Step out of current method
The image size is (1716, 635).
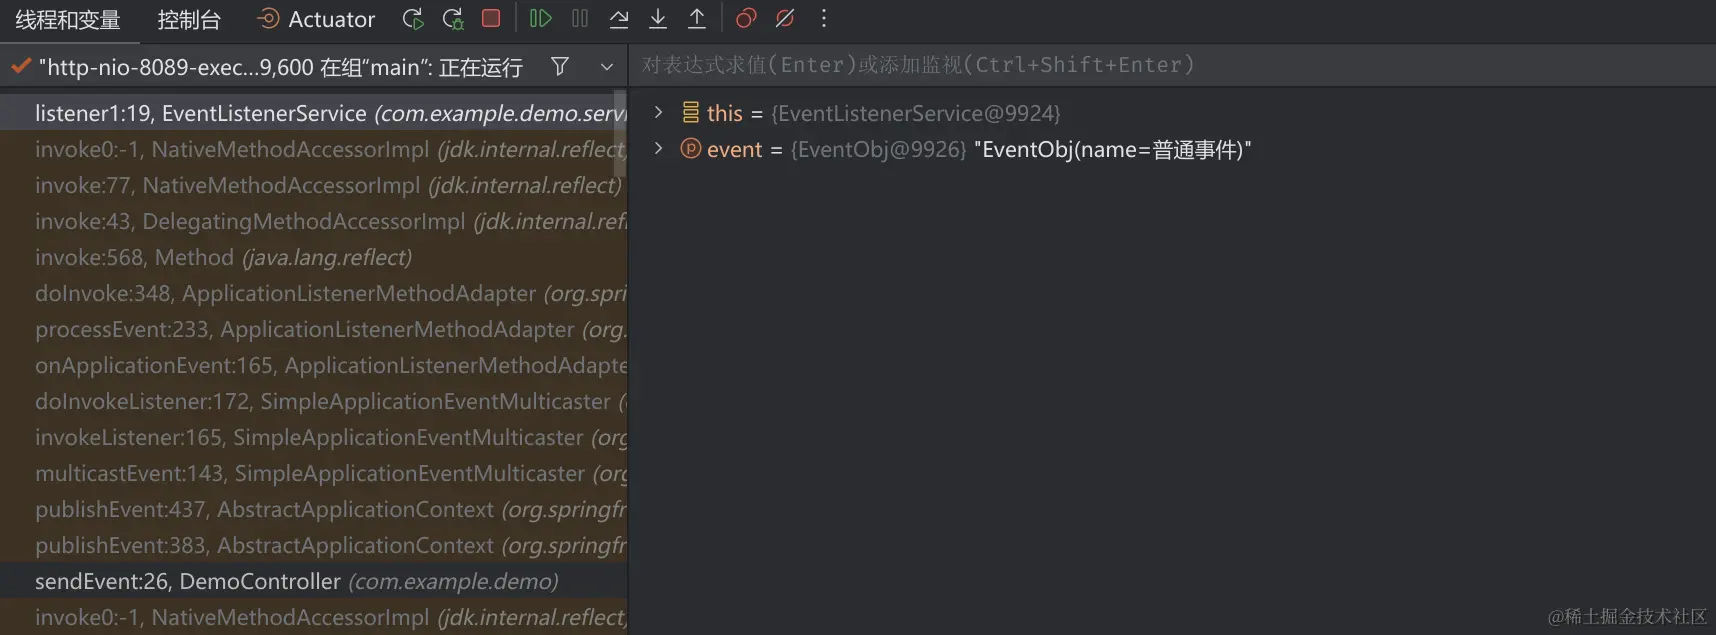click(697, 18)
